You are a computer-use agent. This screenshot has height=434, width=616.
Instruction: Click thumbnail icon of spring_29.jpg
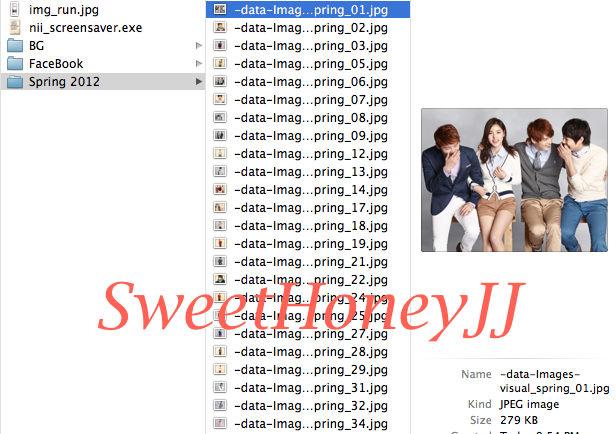220,369
